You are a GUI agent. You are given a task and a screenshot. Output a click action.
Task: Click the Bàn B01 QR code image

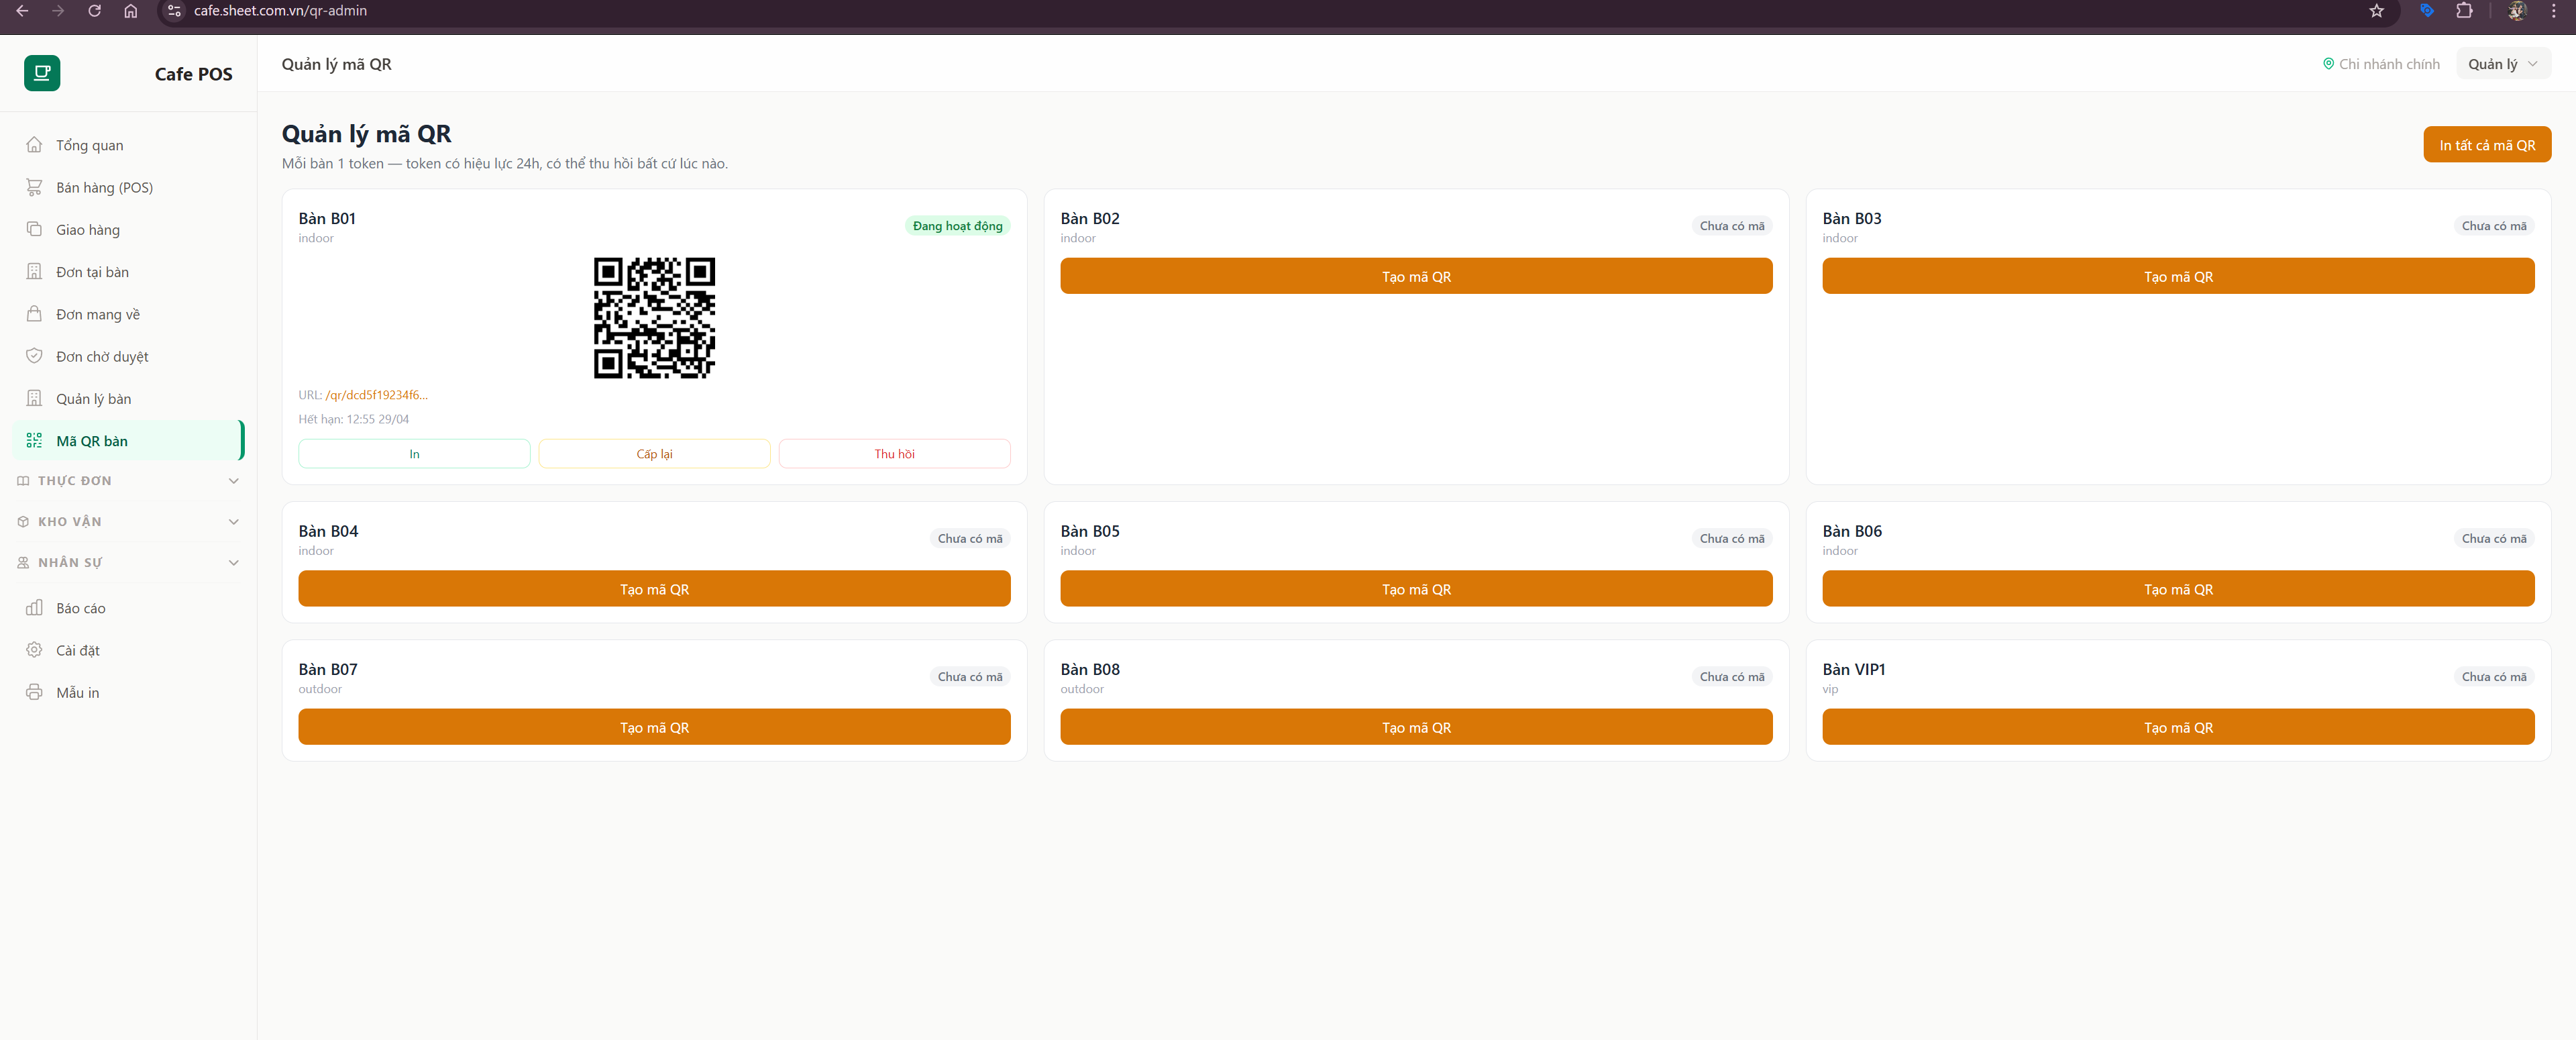click(x=654, y=318)
